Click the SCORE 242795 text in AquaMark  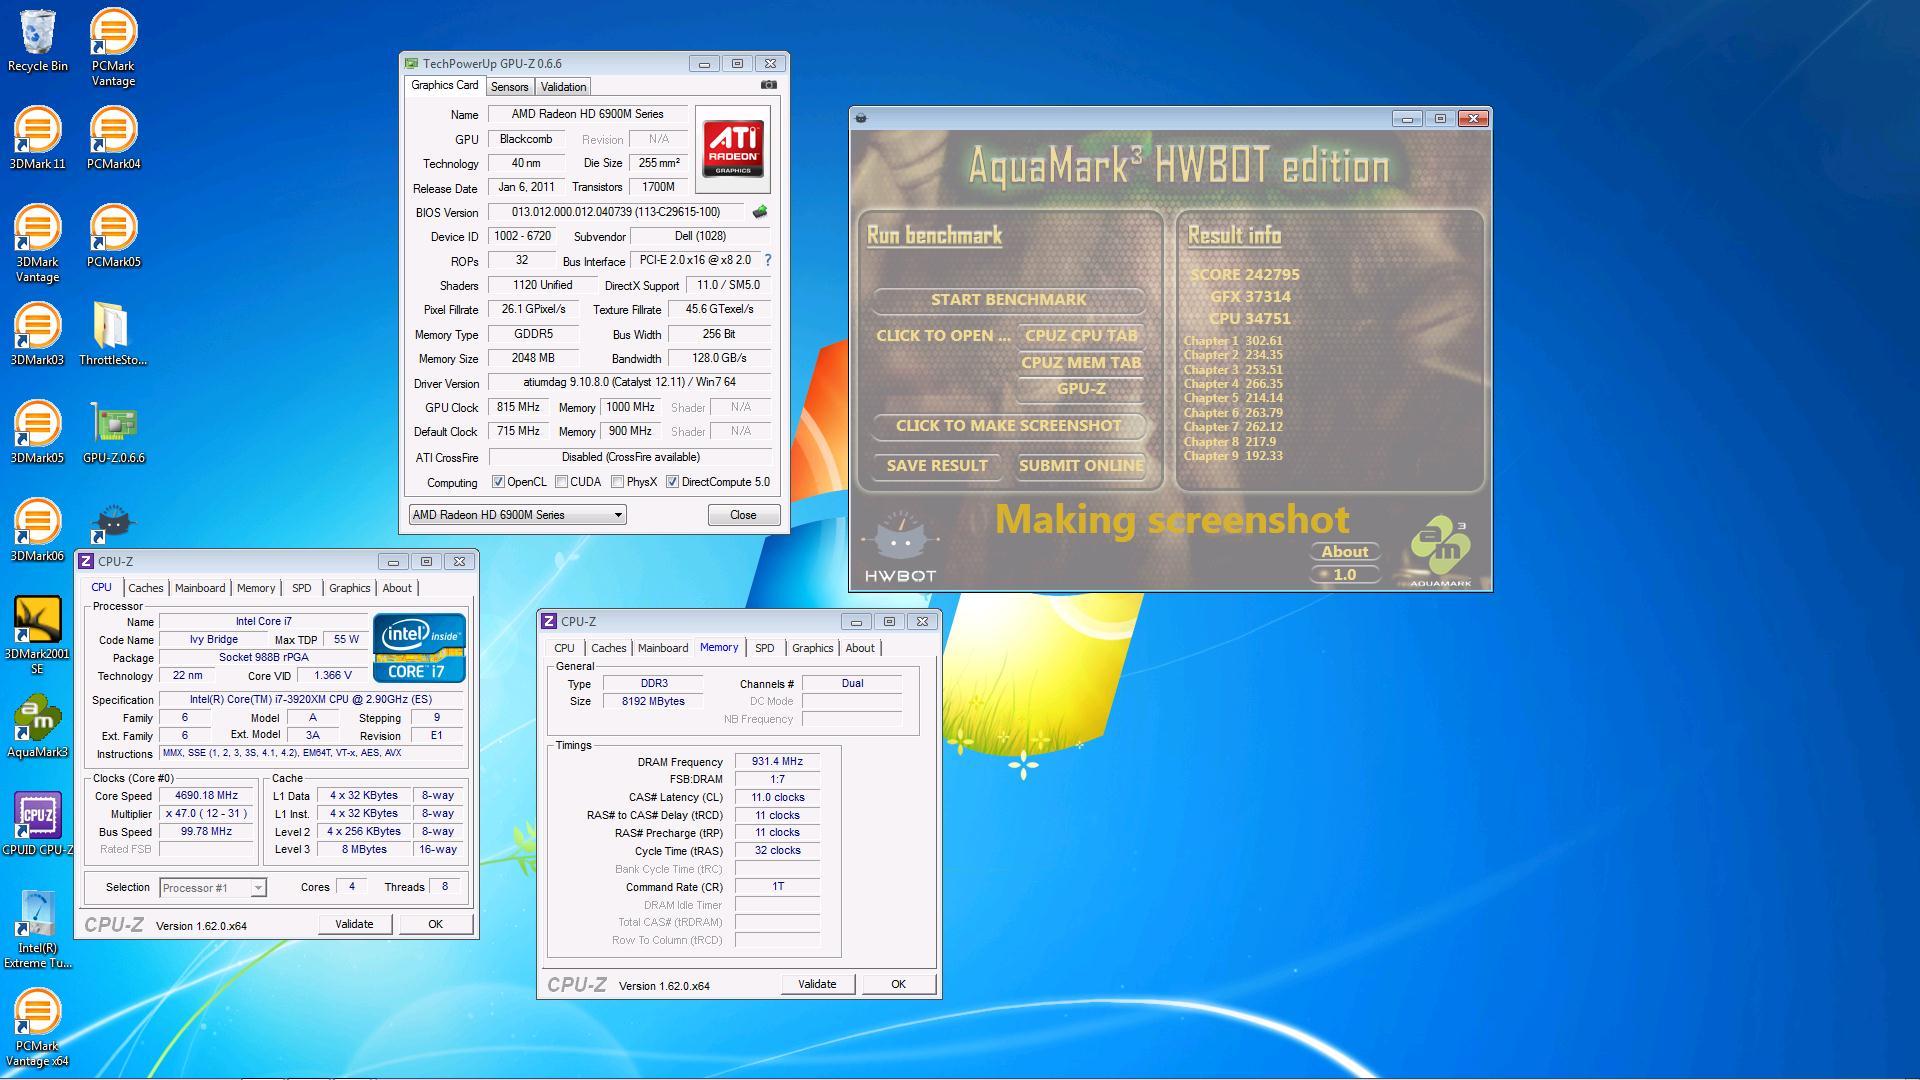pyautogui.click(x=1245, y=275)
